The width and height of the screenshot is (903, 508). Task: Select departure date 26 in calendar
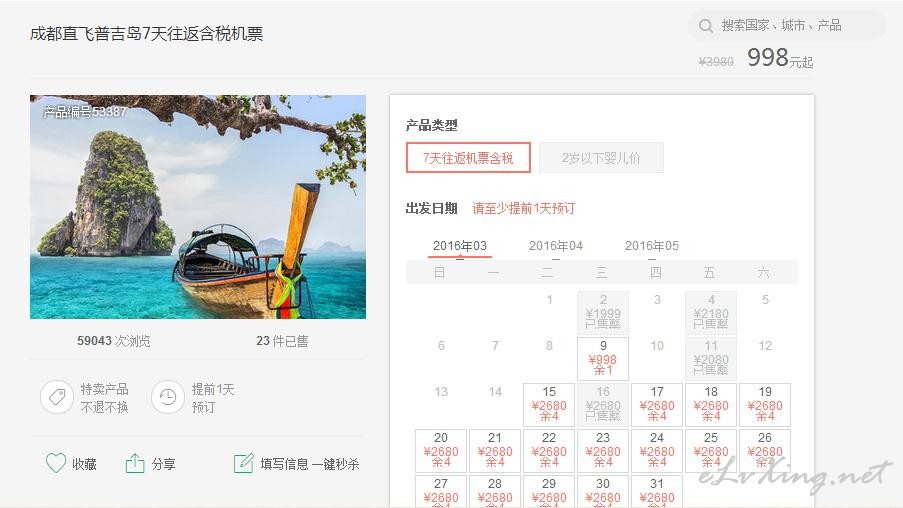pos(765,450)
